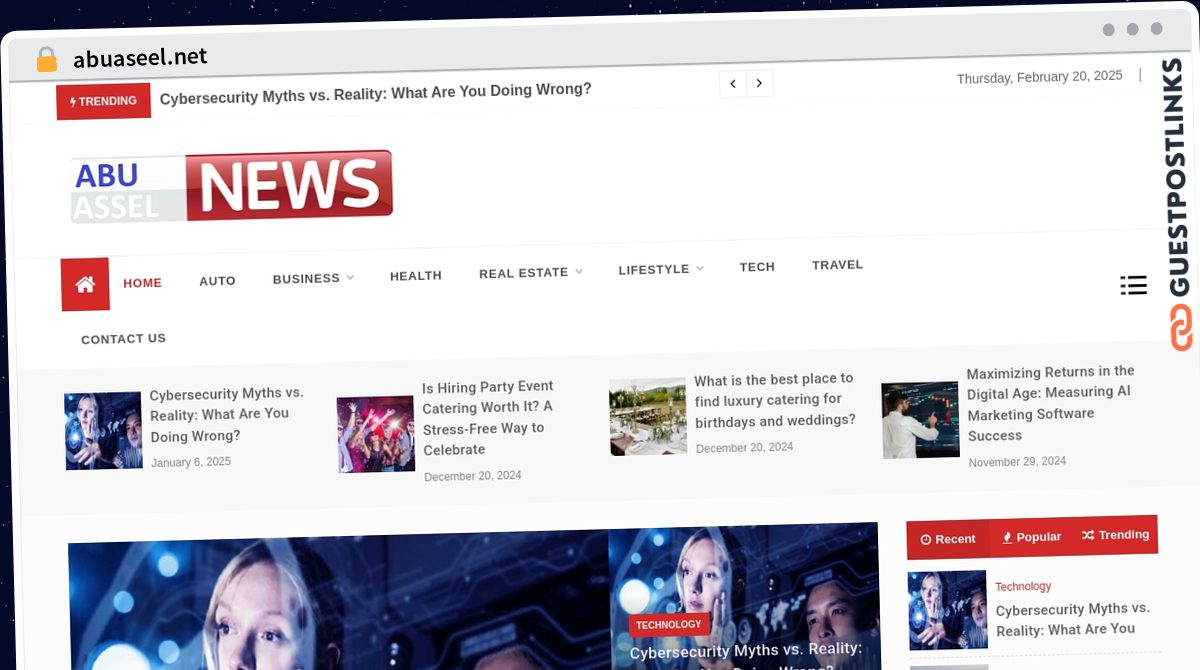Read Is Hiring Party Event Catering Worth It

[487, 417]
